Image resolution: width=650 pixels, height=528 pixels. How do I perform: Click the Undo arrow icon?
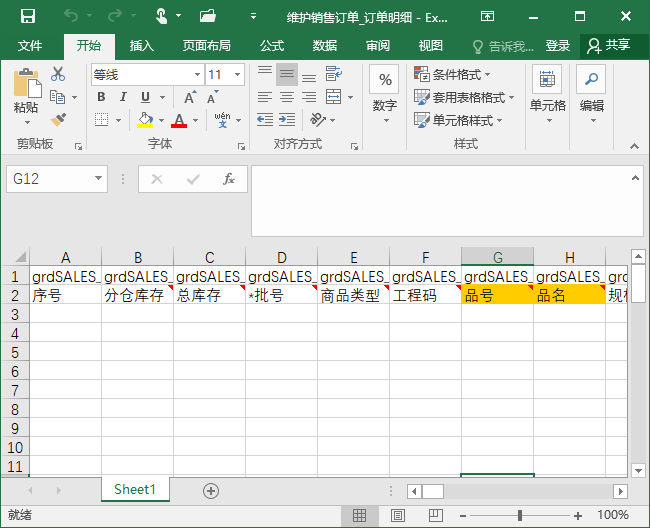click(x=71, y=16)
